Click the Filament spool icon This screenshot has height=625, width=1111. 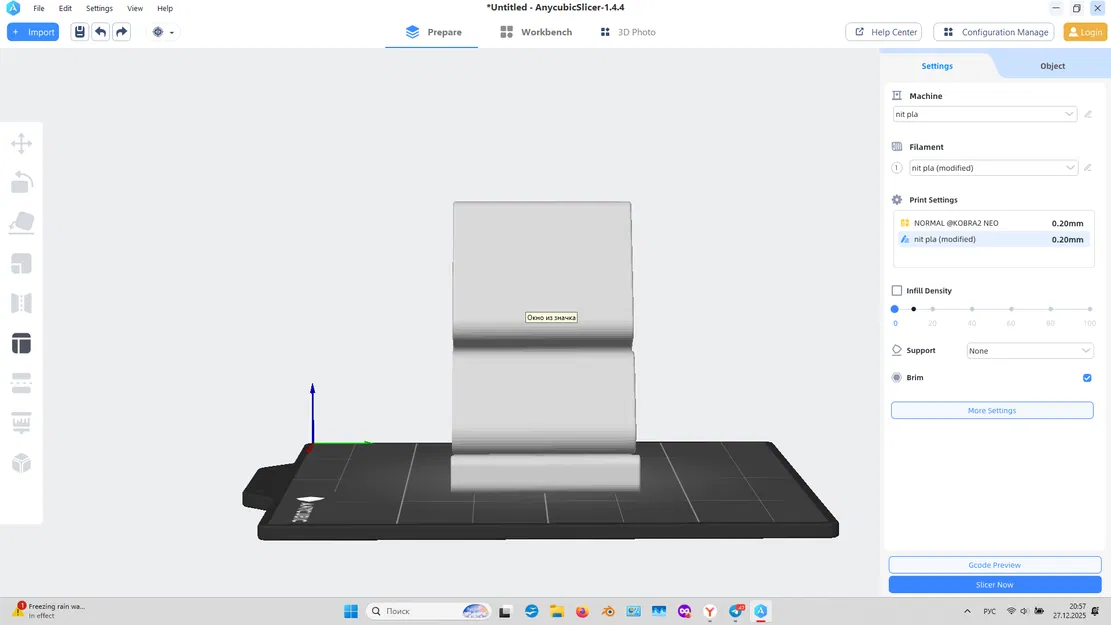click(897, 147)
